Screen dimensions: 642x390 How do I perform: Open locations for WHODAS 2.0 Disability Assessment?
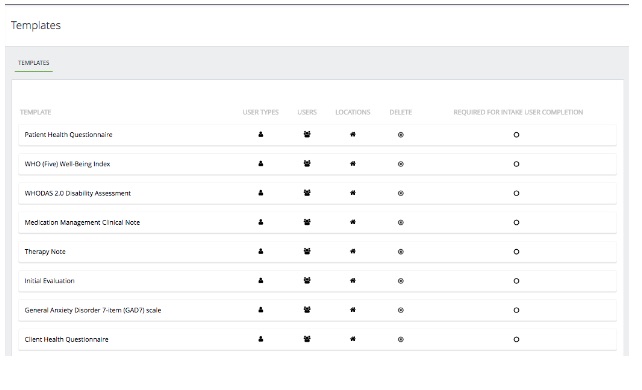[x=353, y=193]
